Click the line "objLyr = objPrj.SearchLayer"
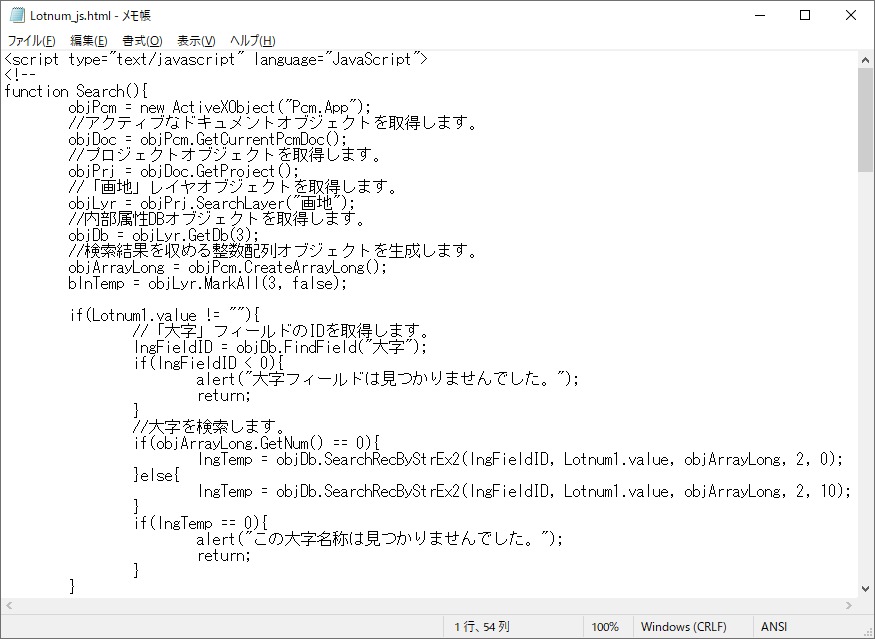Viewport: 875px width, 639px height. click(211, 203)
